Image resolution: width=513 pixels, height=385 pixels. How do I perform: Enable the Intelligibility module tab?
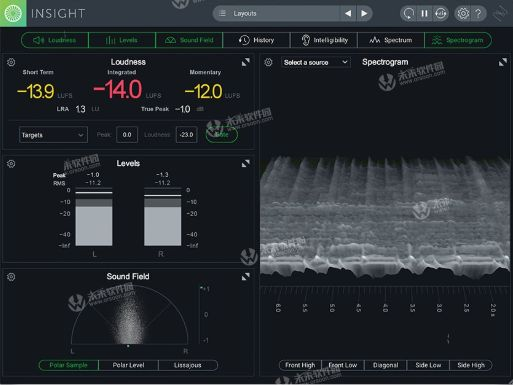pos(324,40)
